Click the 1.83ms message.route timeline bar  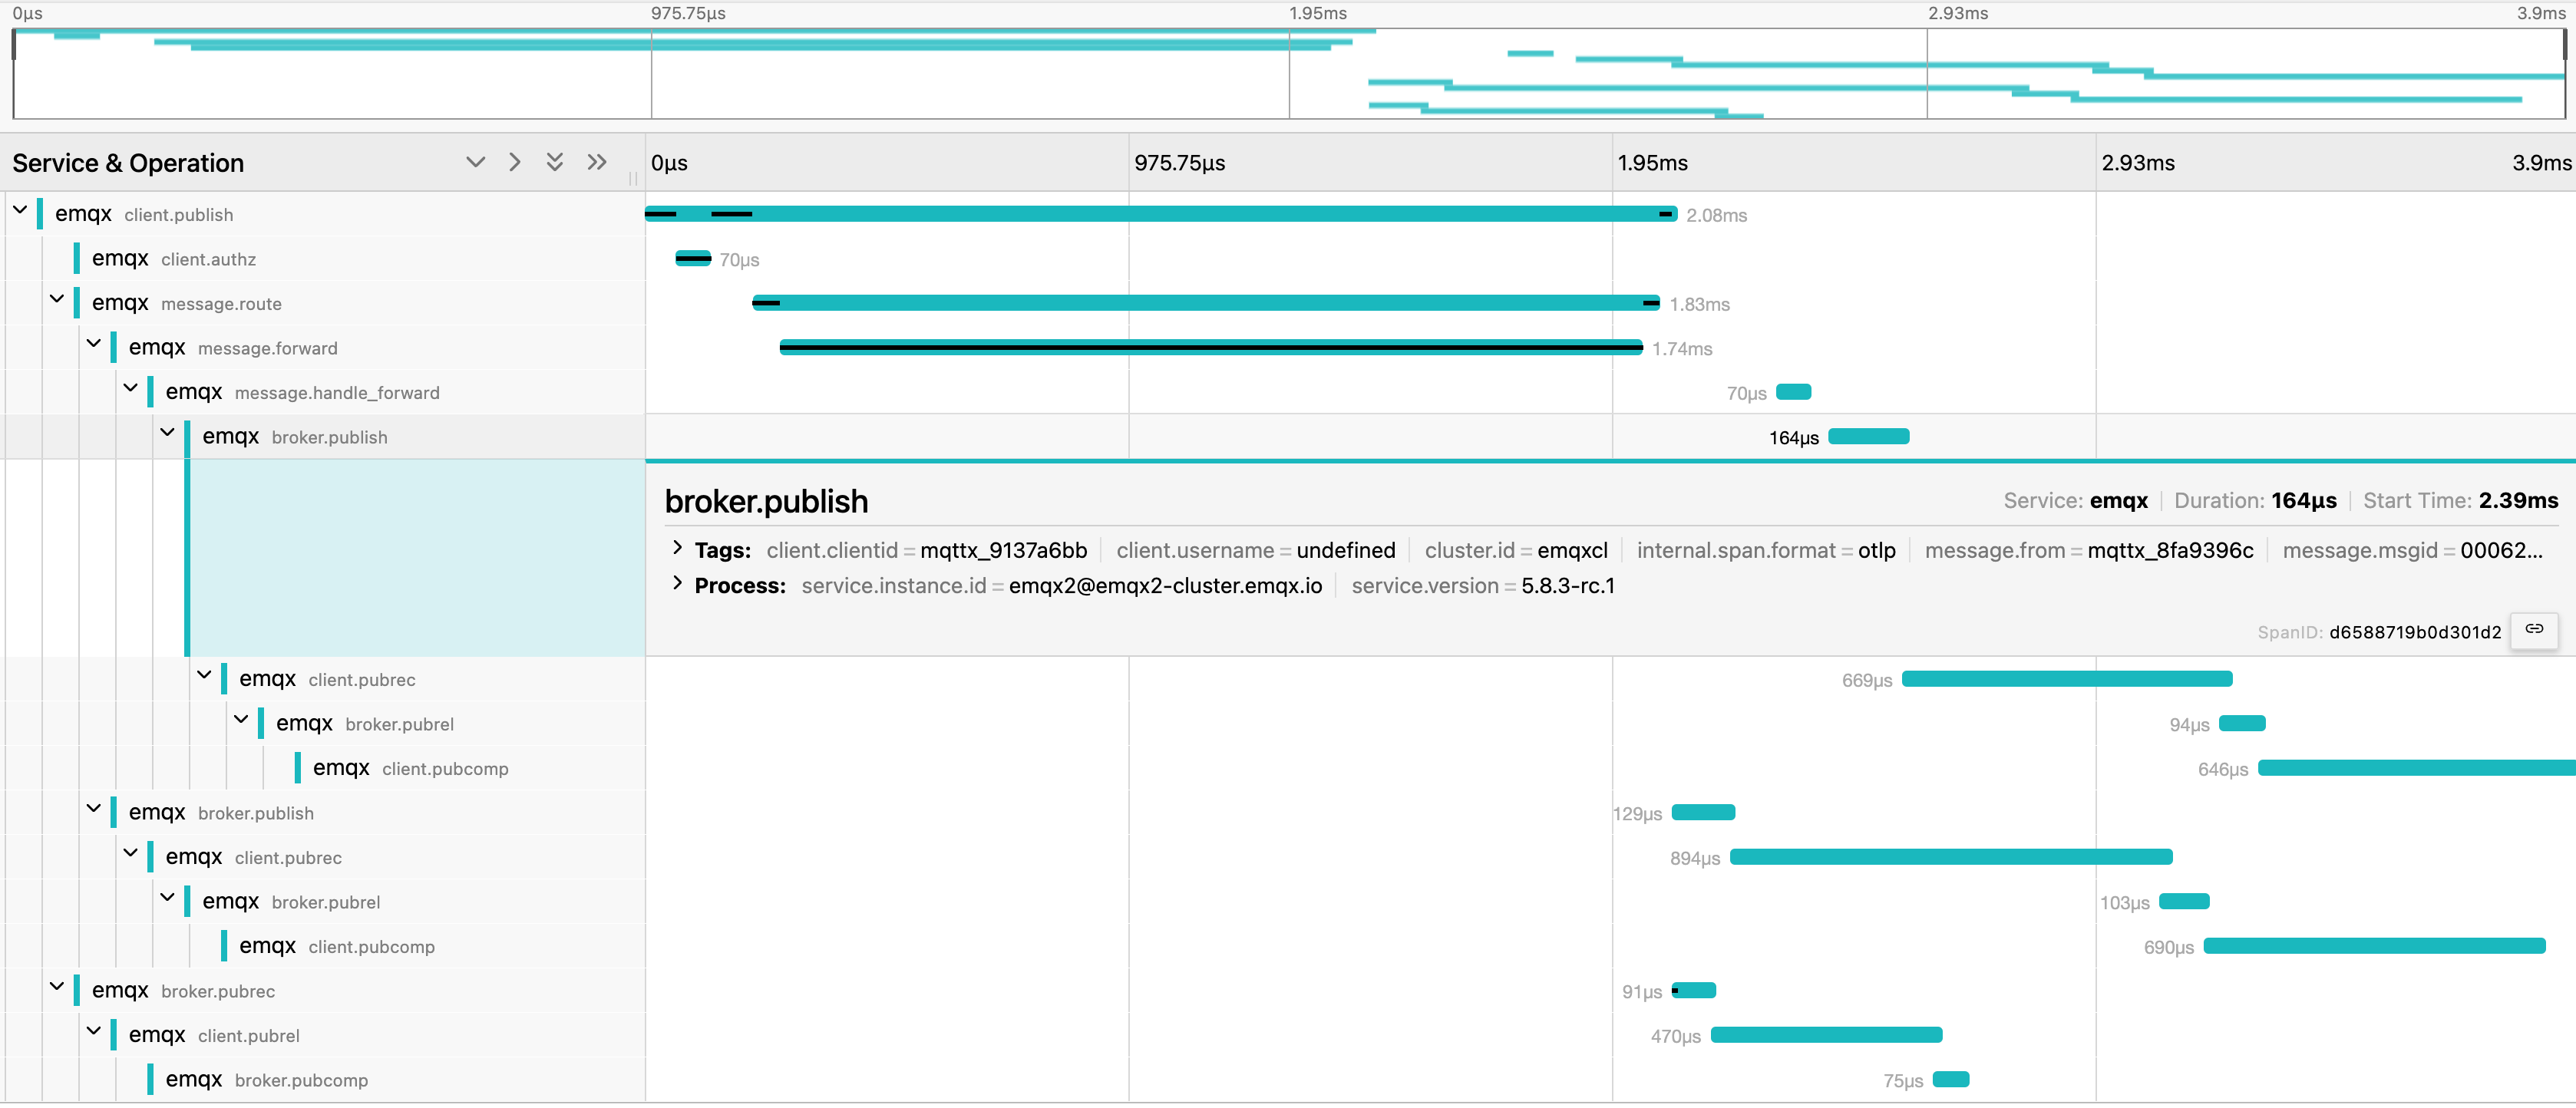[x=1205, y=303]
